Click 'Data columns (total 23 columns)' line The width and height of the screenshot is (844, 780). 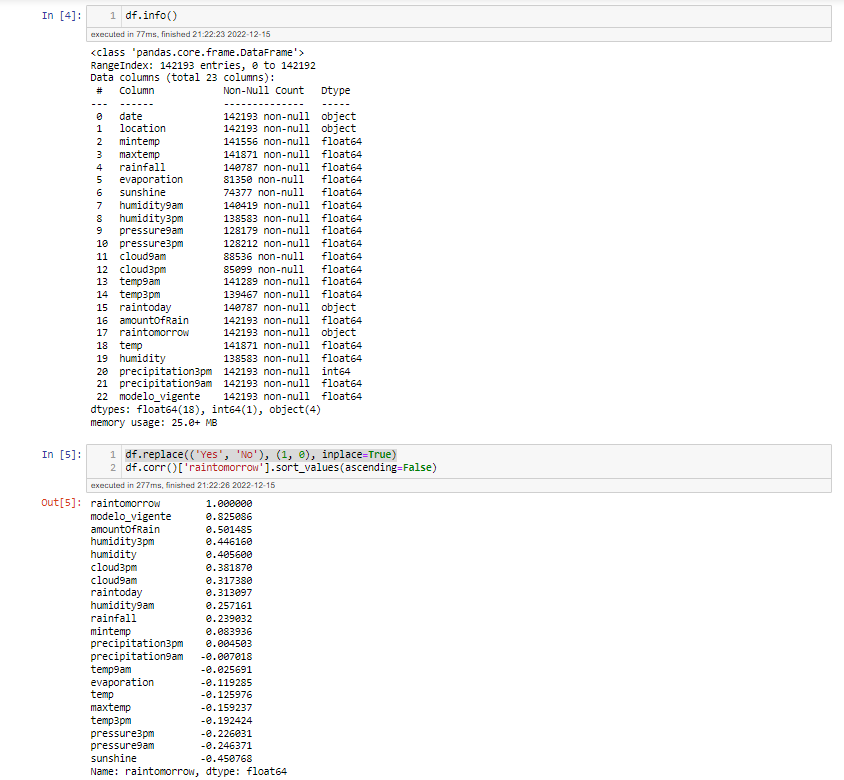[x=182, y=78]
